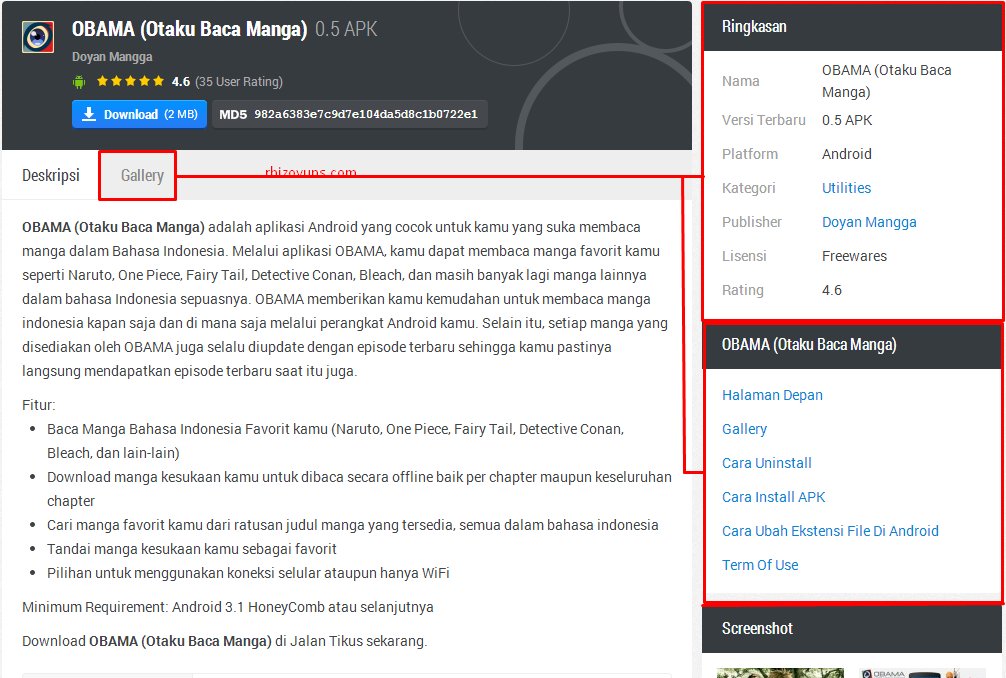Click the download arrow icon on the Download button
Viewport: 1006px width, 678px height.
89,114
